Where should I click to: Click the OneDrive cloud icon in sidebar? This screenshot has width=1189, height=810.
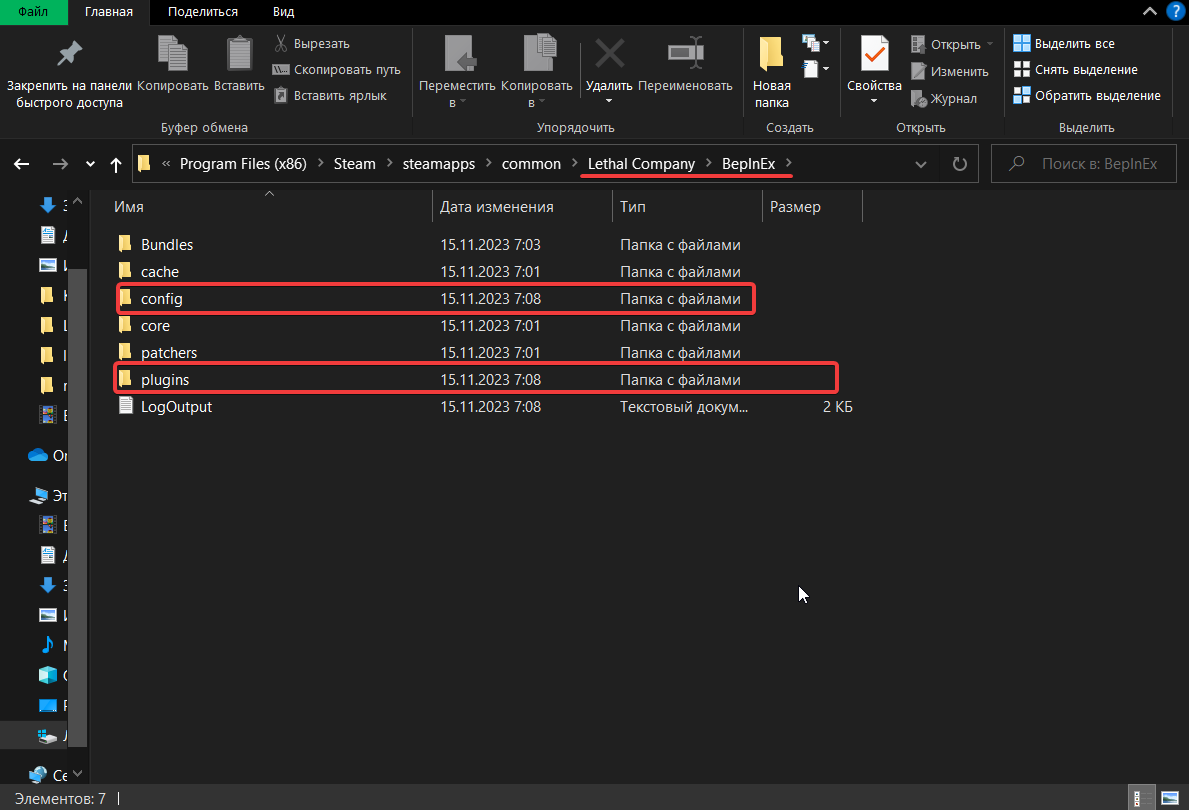[x=38, y=455]
